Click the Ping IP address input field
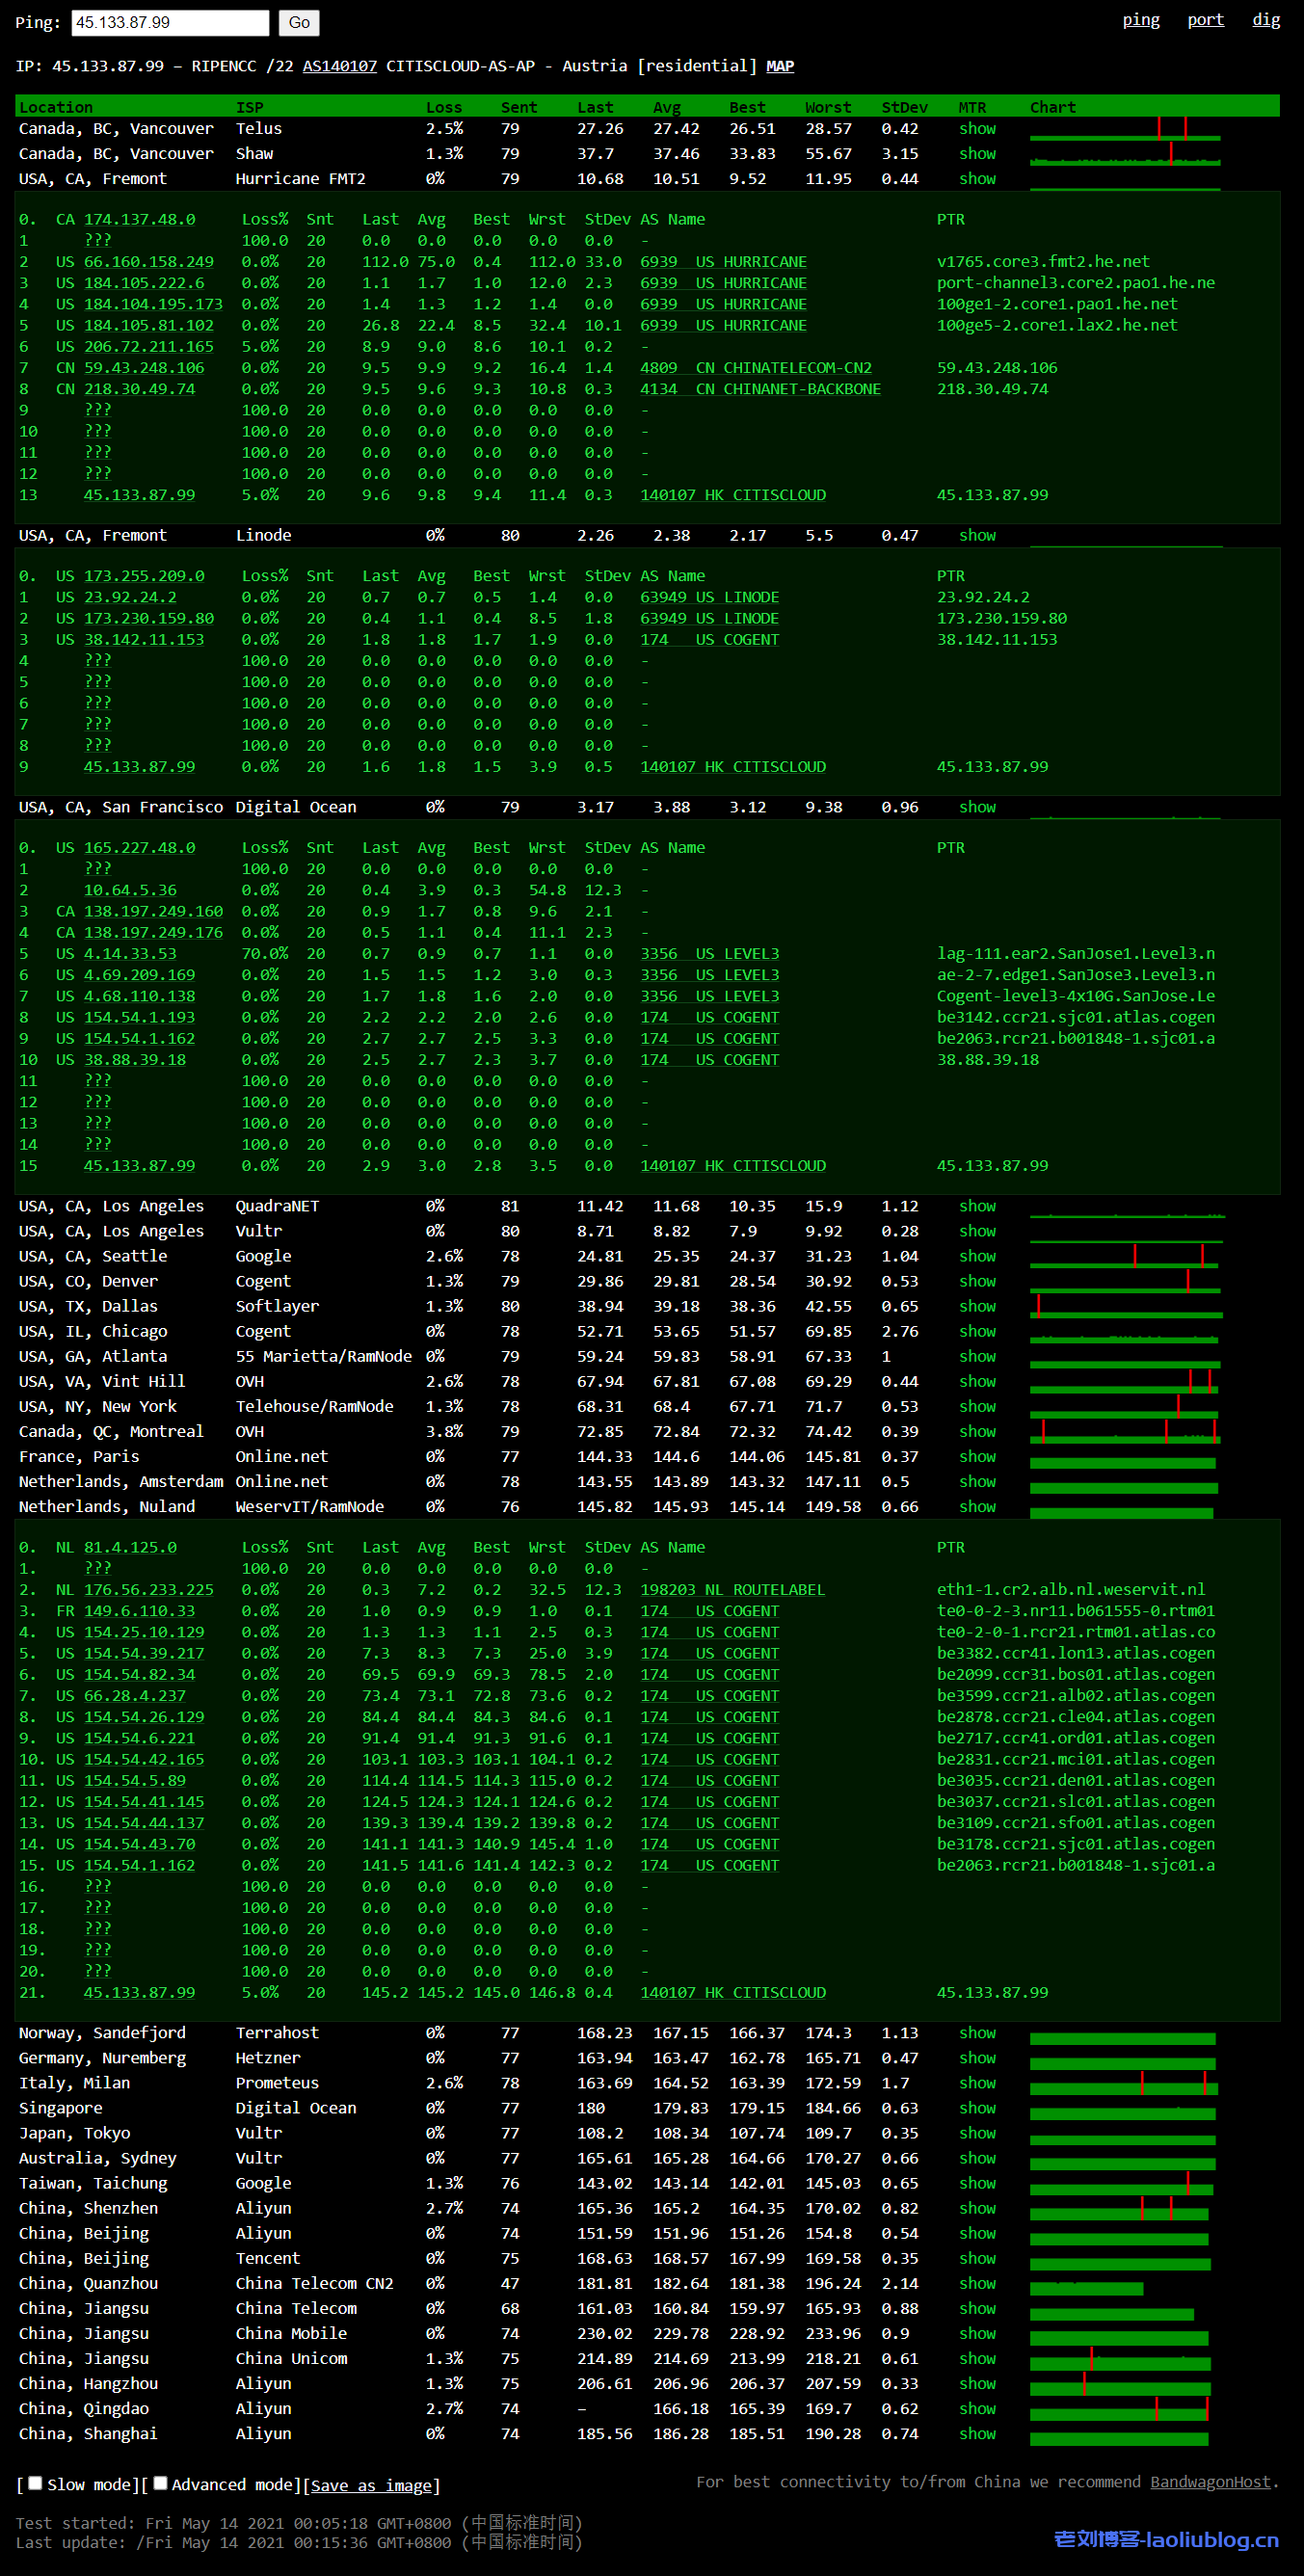This screenshot has width=1304, height=2576. 170,22
